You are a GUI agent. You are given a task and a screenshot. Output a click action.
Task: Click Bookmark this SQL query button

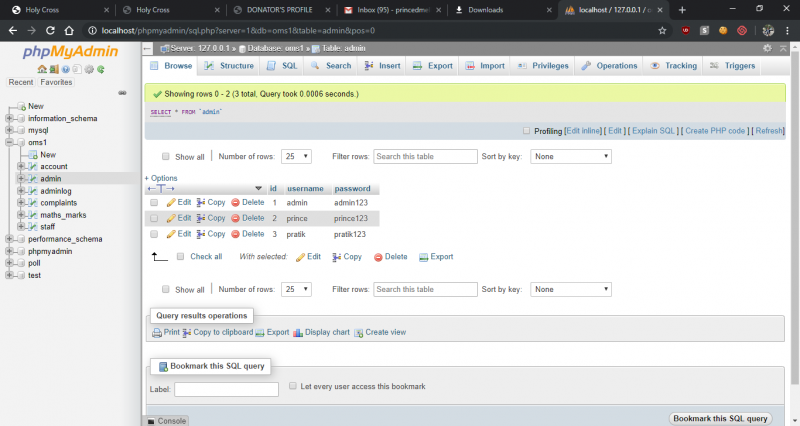click(720, 418)
